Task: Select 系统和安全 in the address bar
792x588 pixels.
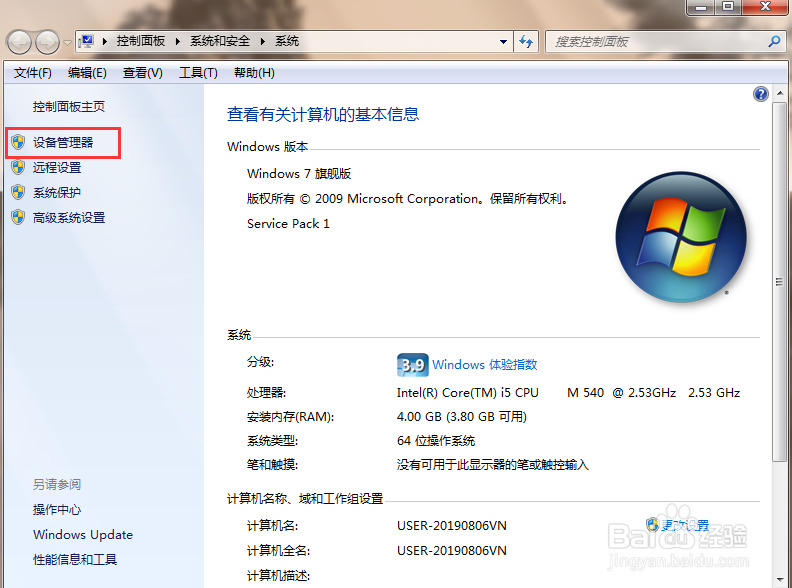Action: click(220, 41)
